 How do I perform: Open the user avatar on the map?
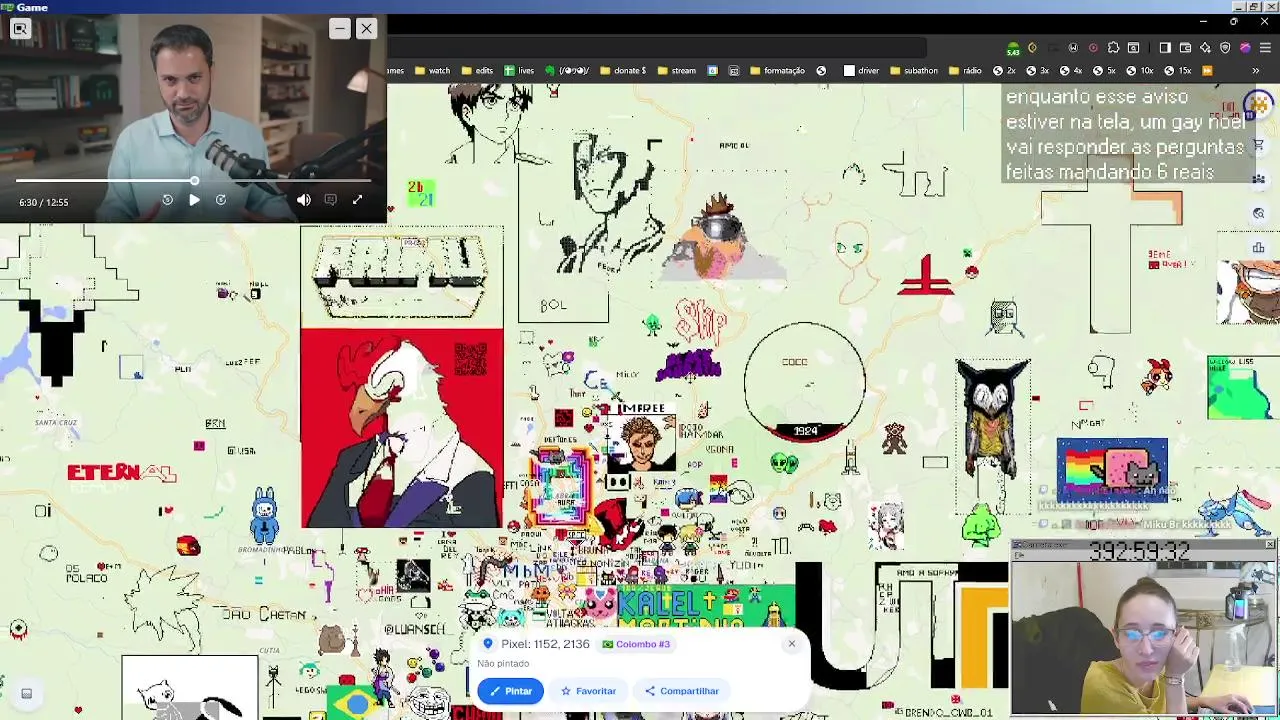pyautogui.click(x=1258, y=104)
